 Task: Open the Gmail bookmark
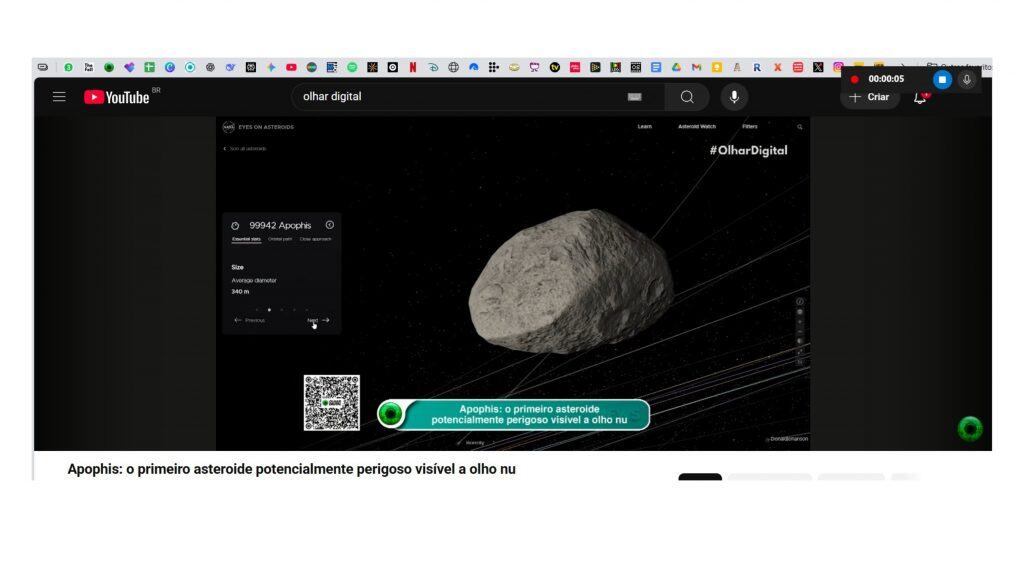(697, 67)
